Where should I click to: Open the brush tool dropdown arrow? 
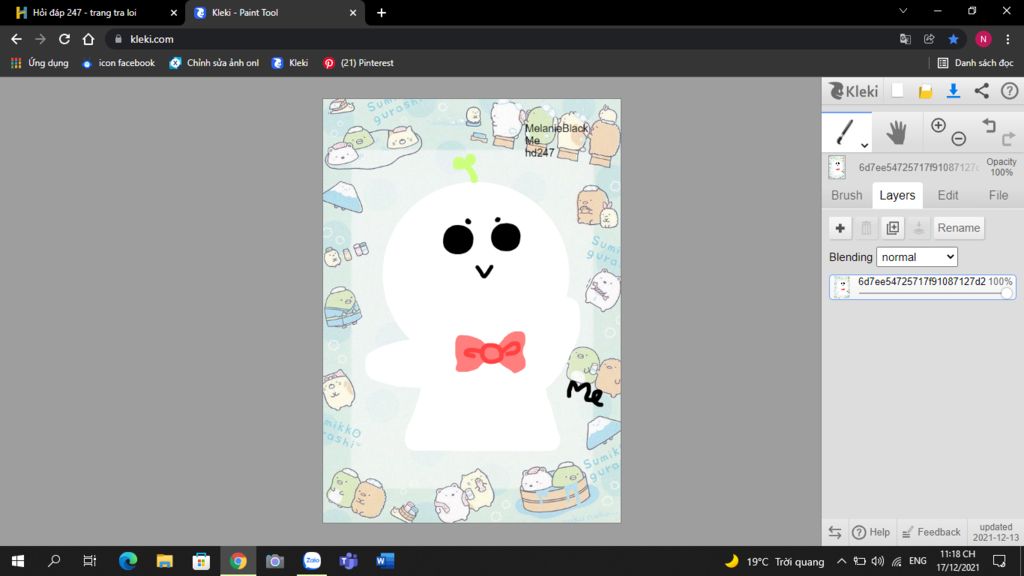click(x=864, y=146)
